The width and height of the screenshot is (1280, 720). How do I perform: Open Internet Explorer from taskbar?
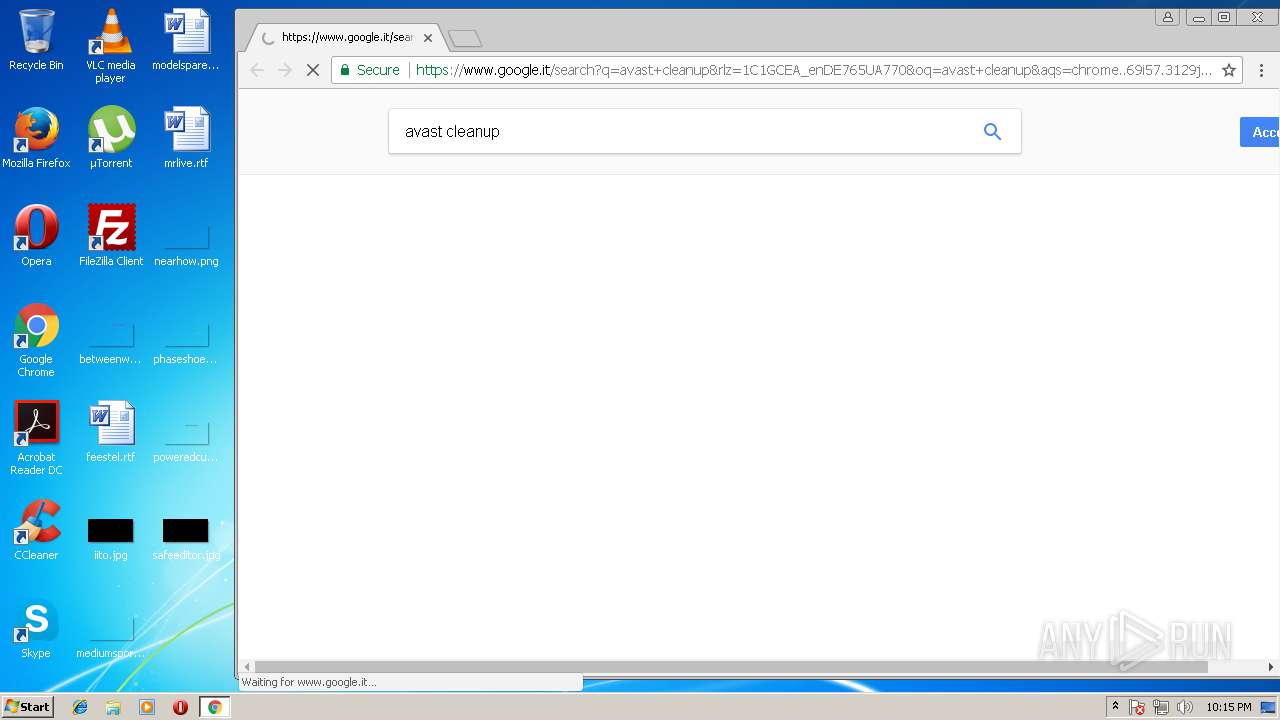click(80, 707)
